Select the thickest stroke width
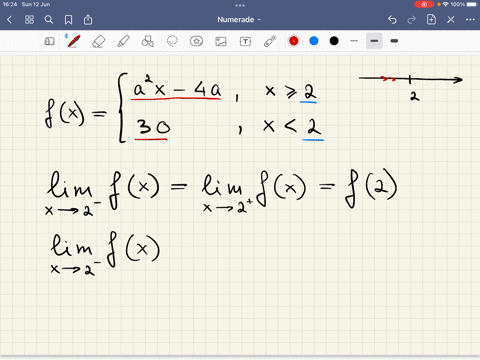Viewport: 480px width, 360px height. [x=394, y=41]
